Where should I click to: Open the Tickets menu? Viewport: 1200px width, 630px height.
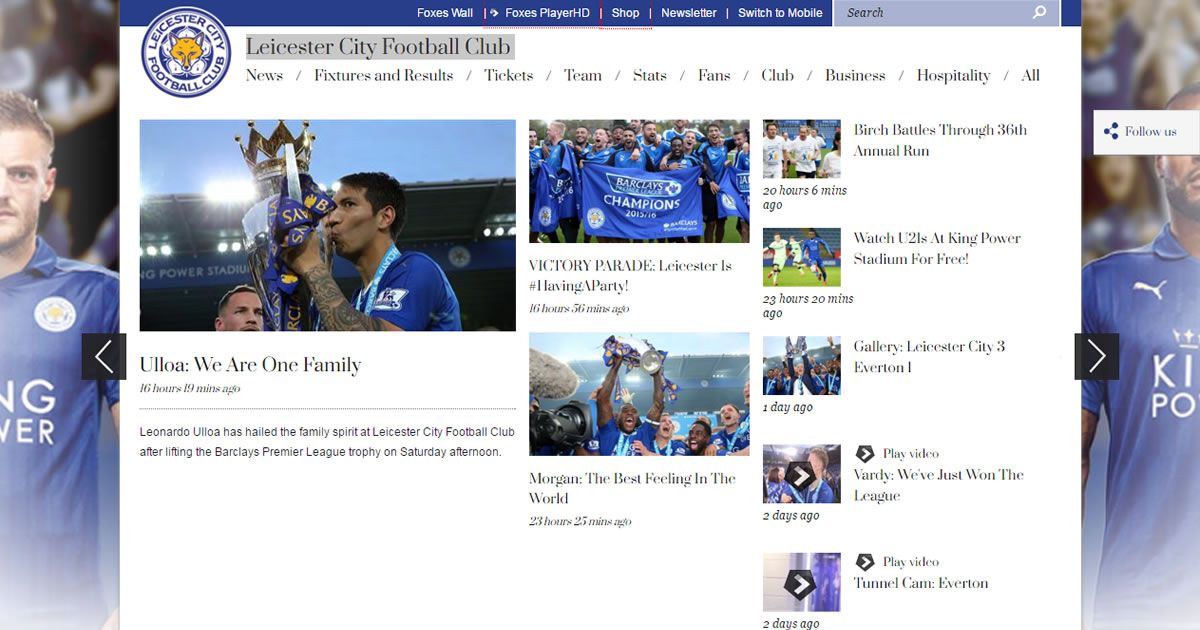(508, 75)
